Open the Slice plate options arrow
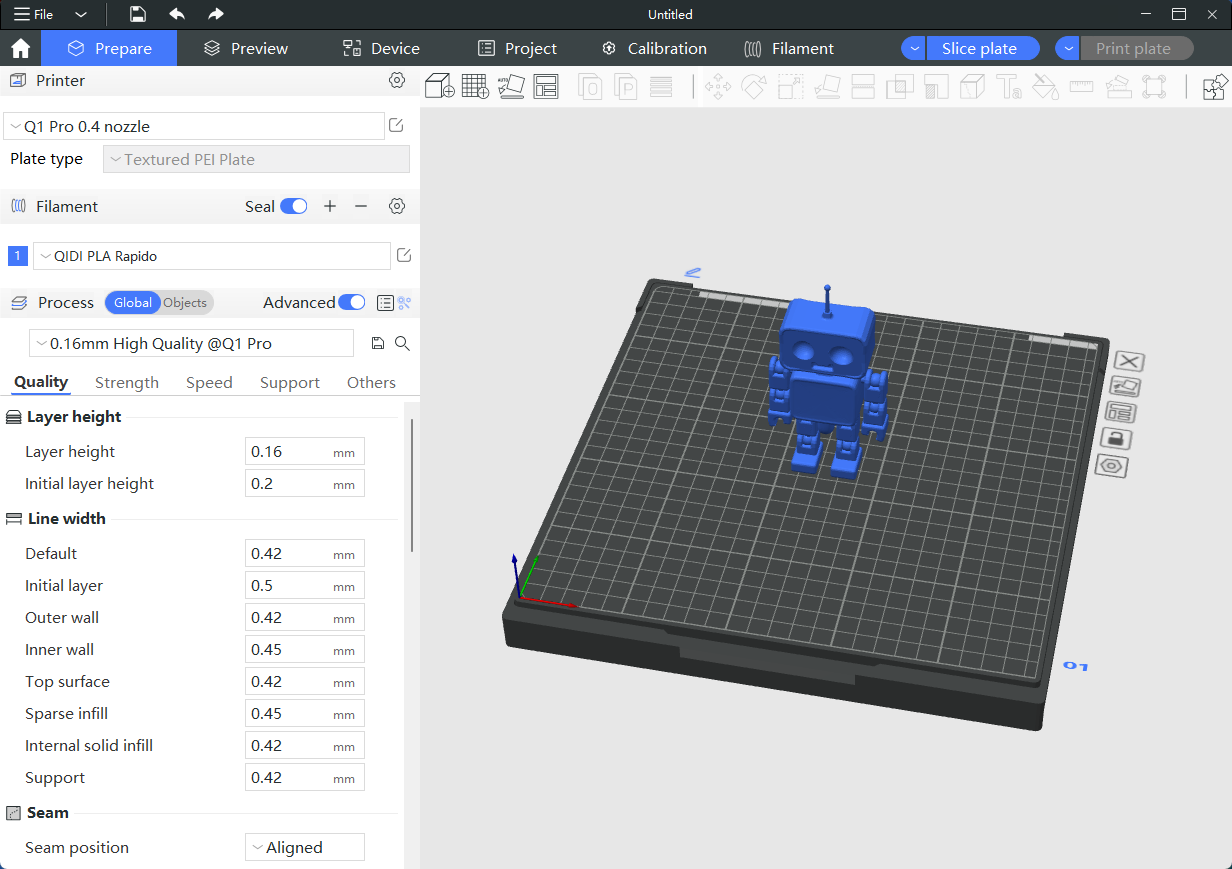1232x869 pixels. [914, 48]
